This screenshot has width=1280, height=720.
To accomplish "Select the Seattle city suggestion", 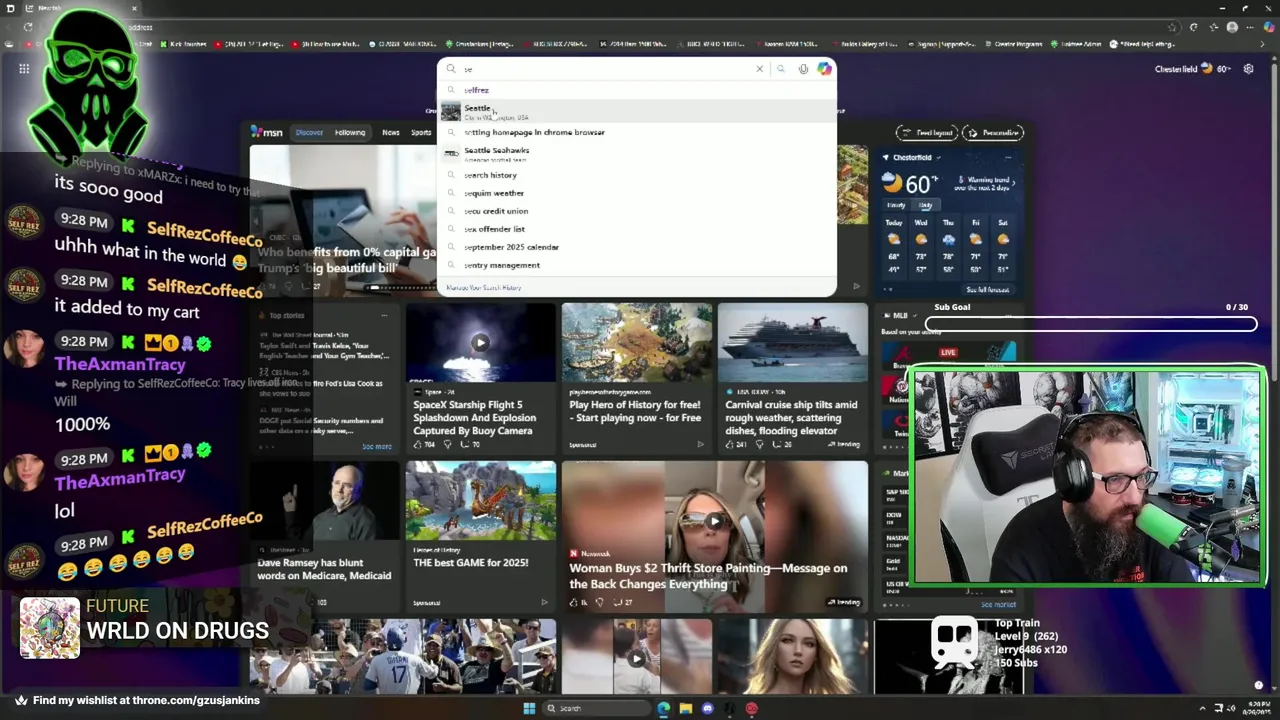I will [636, 112].
